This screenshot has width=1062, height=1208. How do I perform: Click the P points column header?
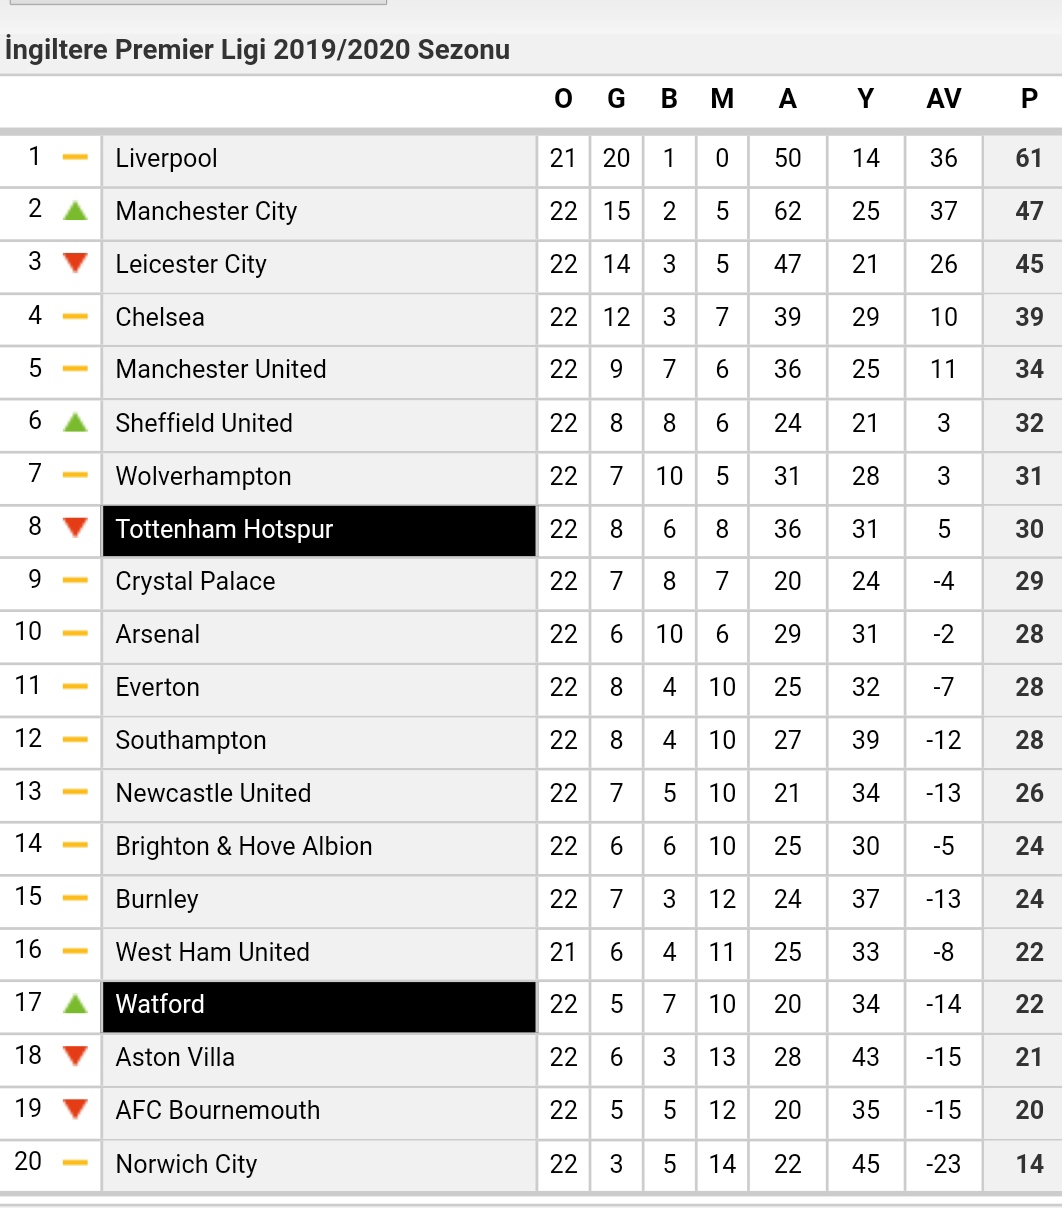pyautogui.click(x=1029, y=99)
